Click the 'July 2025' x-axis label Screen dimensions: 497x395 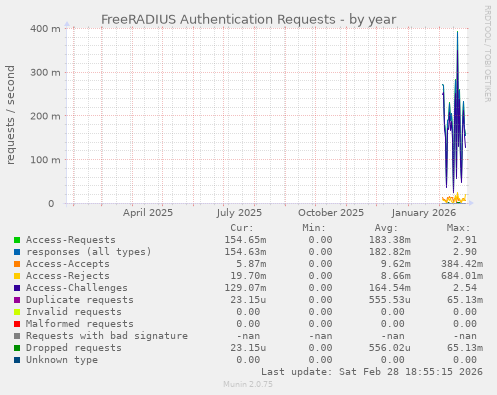pyautogui.click(x=239, y=213)
